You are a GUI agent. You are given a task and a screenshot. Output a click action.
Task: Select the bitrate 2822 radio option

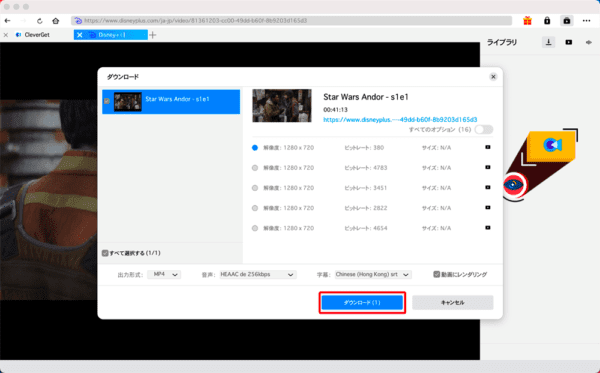click(x=255, y=208)
